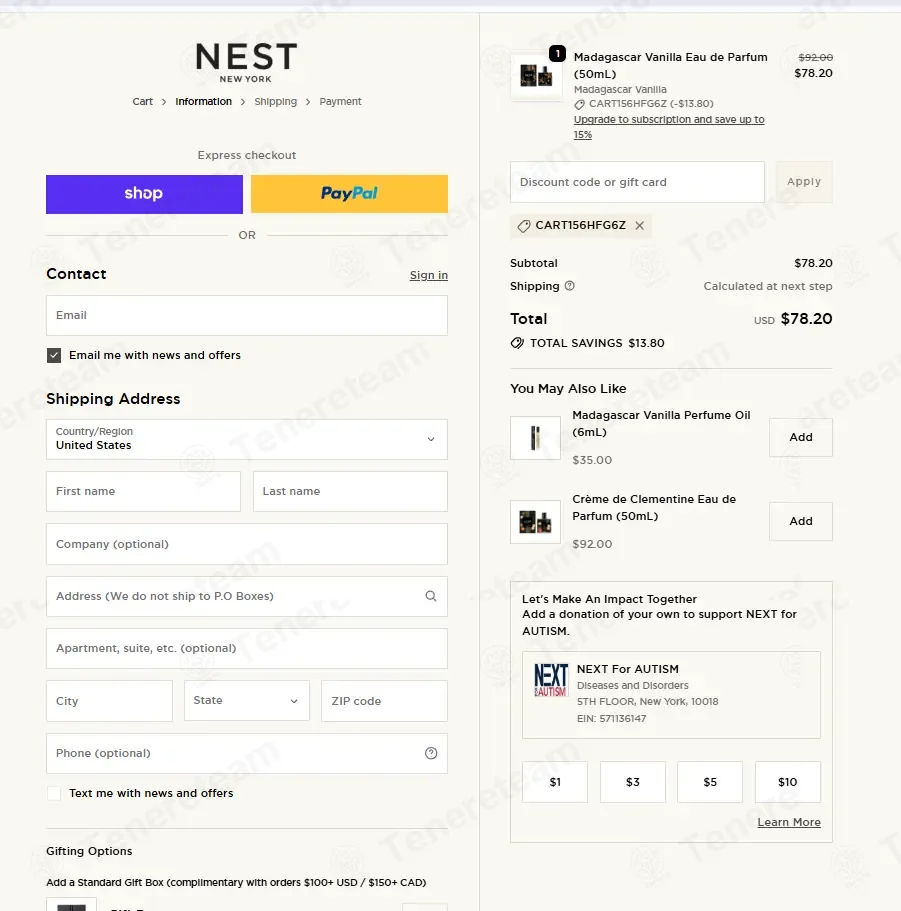Uncheck Email me with news and offers
The image size is (901, 911).
point(54,355)
